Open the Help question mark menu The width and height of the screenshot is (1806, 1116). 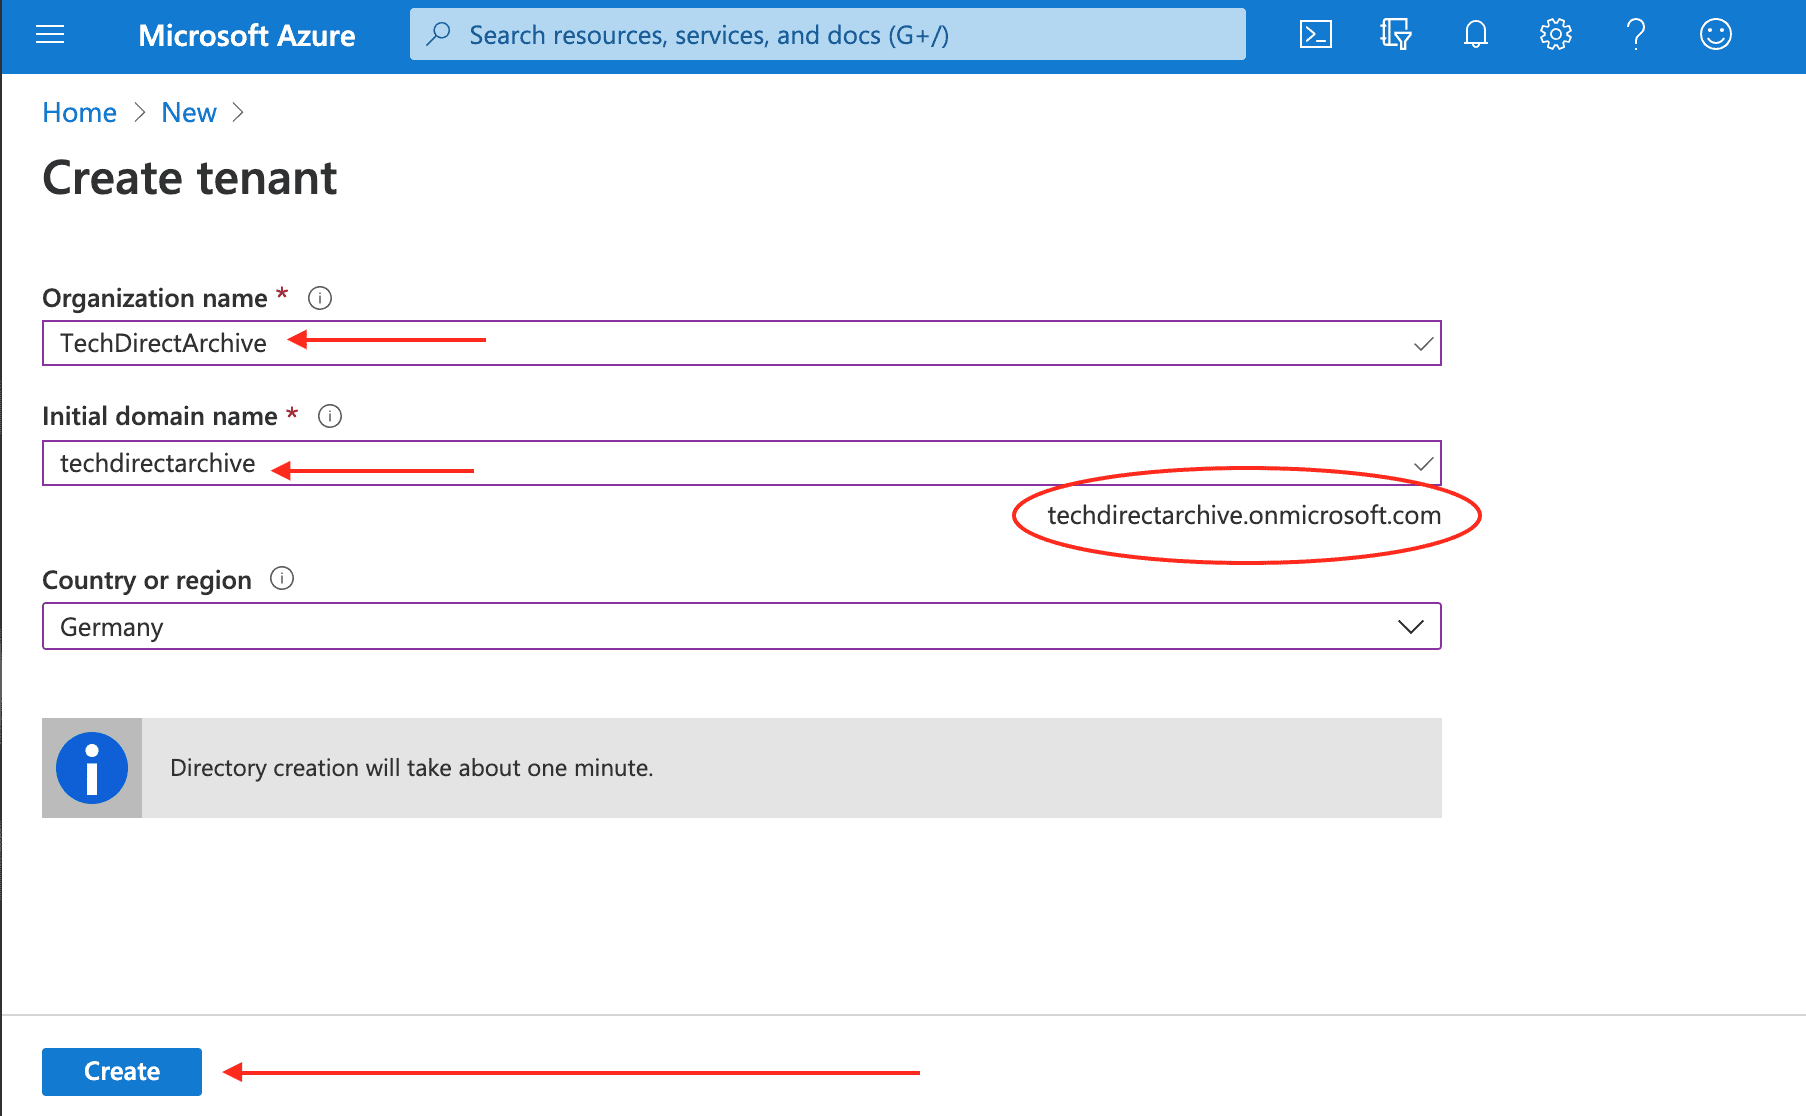1635,35
